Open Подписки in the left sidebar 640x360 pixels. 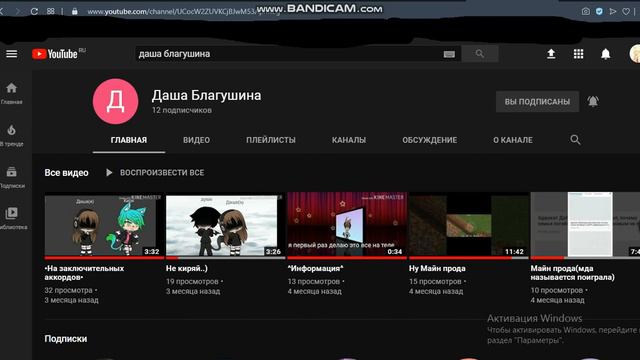click(11, 177)
